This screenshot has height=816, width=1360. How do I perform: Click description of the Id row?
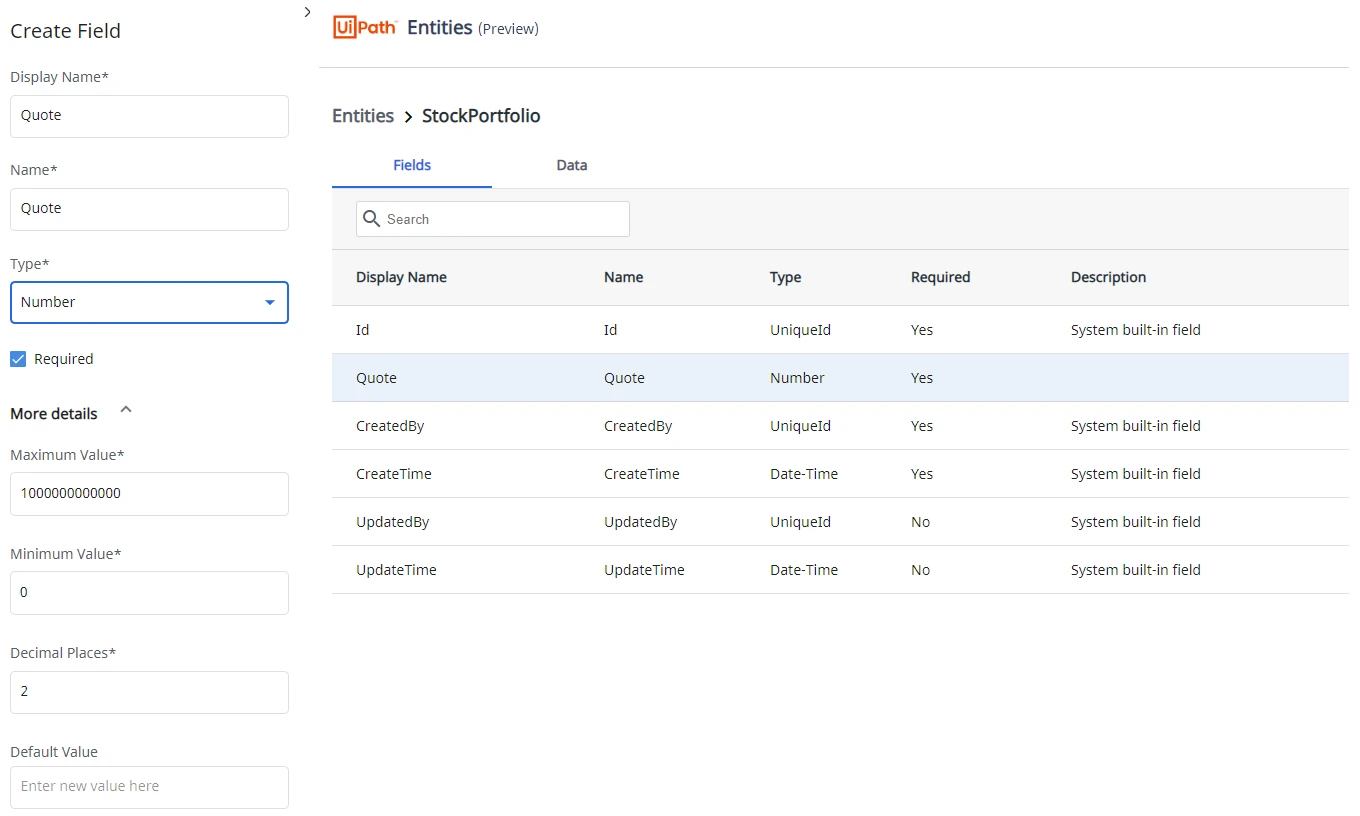pyautogui.click(x=1136, y=330)
